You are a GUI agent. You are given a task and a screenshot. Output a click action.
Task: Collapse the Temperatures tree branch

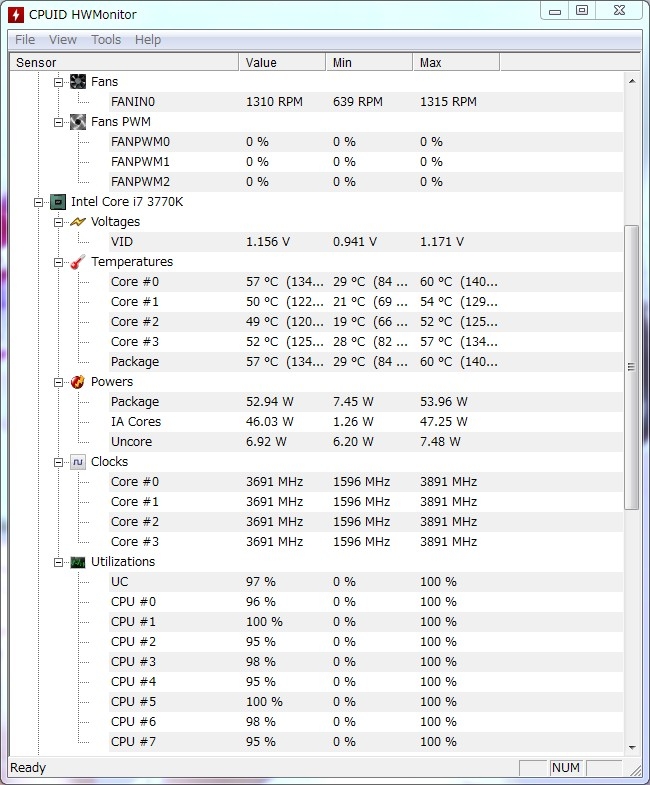[59, 262]
